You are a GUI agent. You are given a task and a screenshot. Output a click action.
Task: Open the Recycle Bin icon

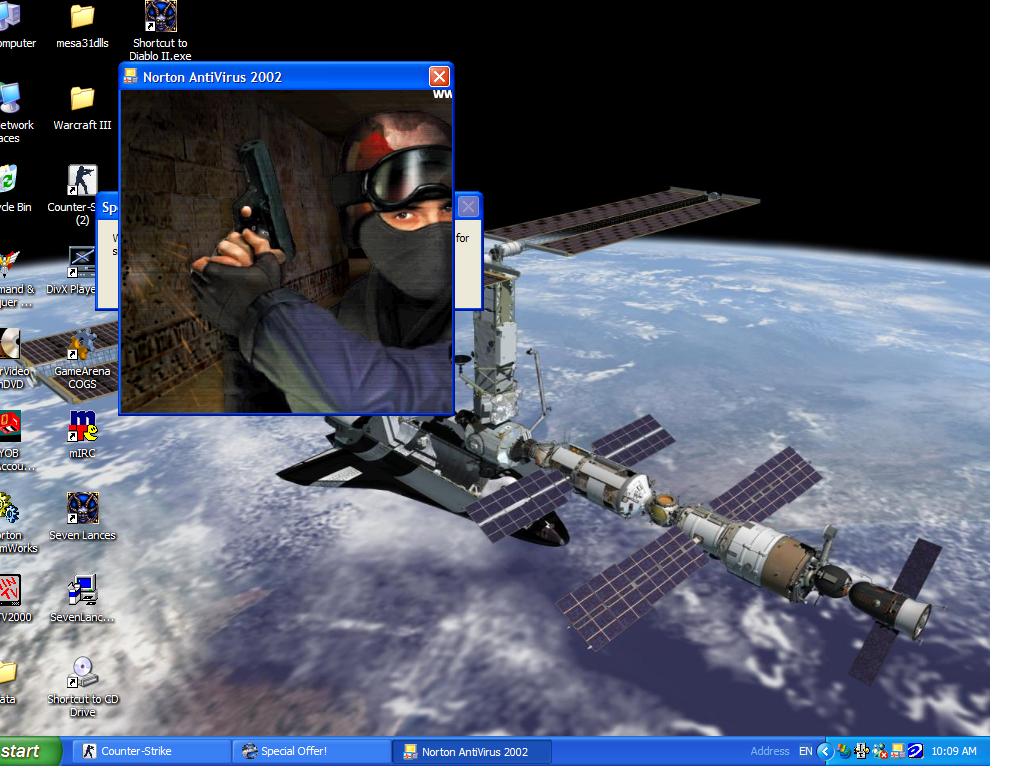click(x=13, y=189)
